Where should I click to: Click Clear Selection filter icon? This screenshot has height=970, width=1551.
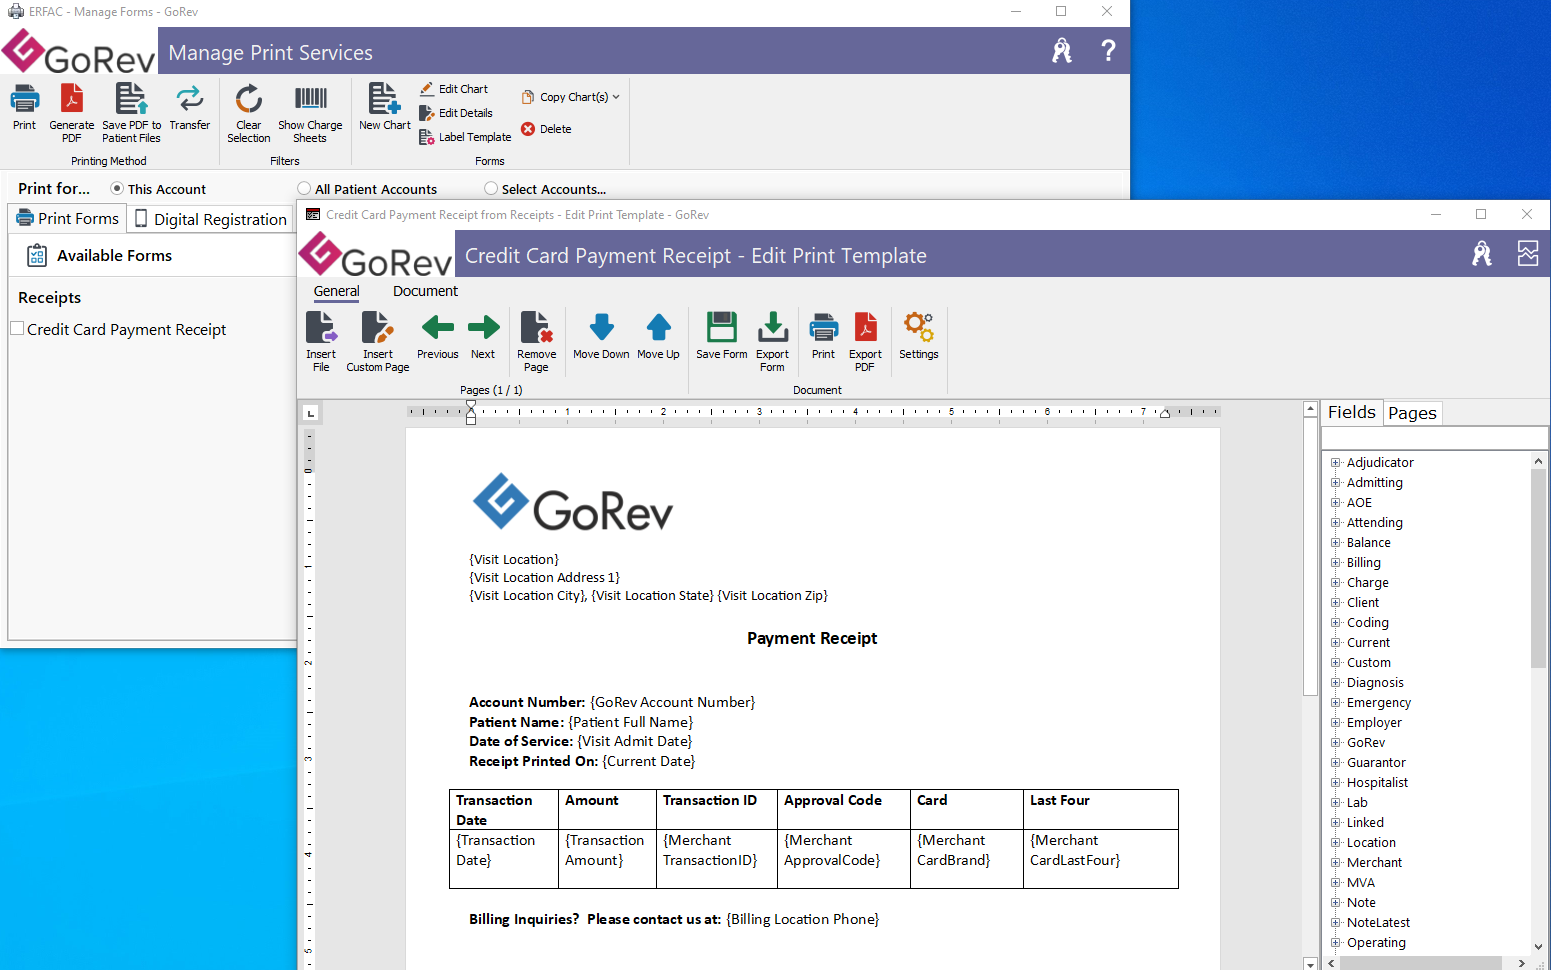(x=248, y=113)
